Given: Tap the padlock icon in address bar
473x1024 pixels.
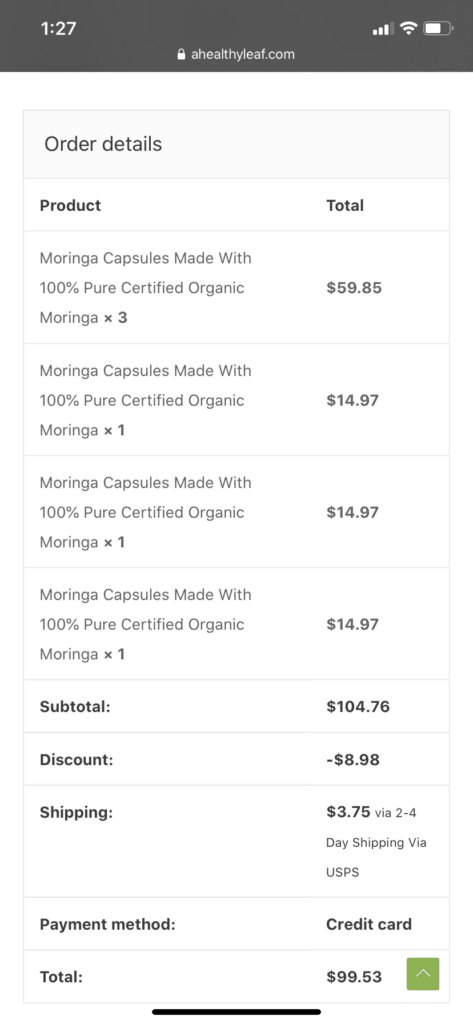Looking at the screenshot, I should (x=182, y=54).
